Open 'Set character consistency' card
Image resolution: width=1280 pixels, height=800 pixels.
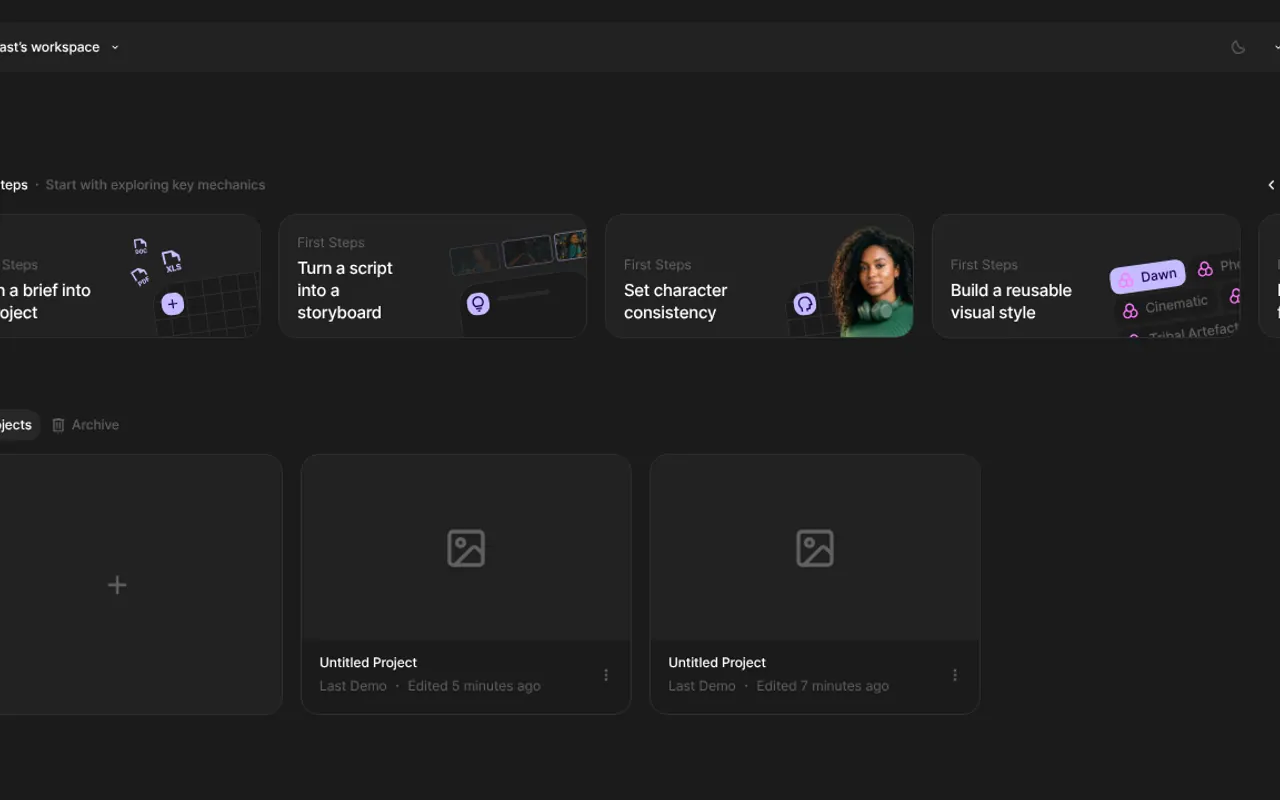click(759, 276)
